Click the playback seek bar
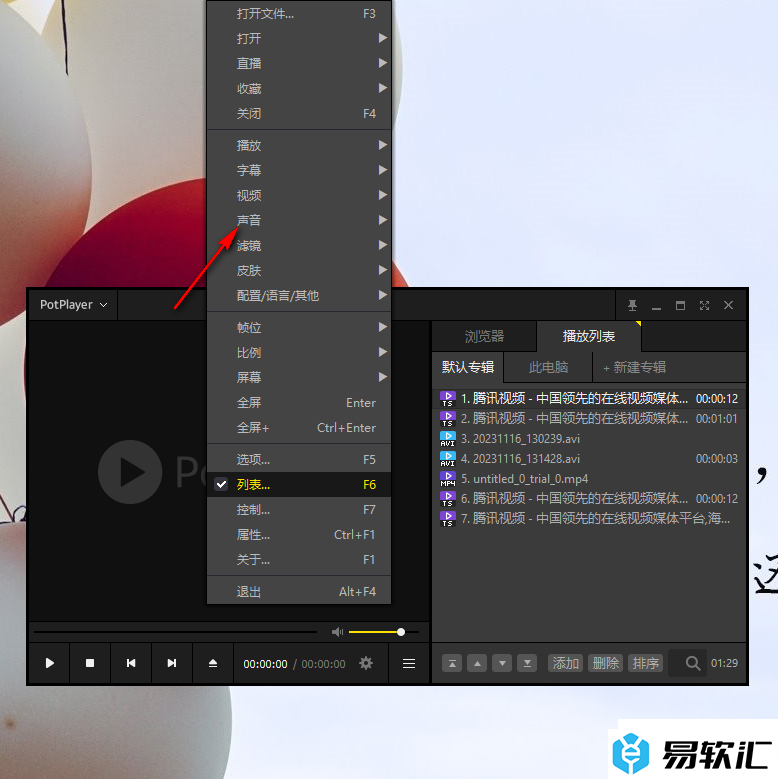This screenshot has width=778, height=779. [175, 632]
